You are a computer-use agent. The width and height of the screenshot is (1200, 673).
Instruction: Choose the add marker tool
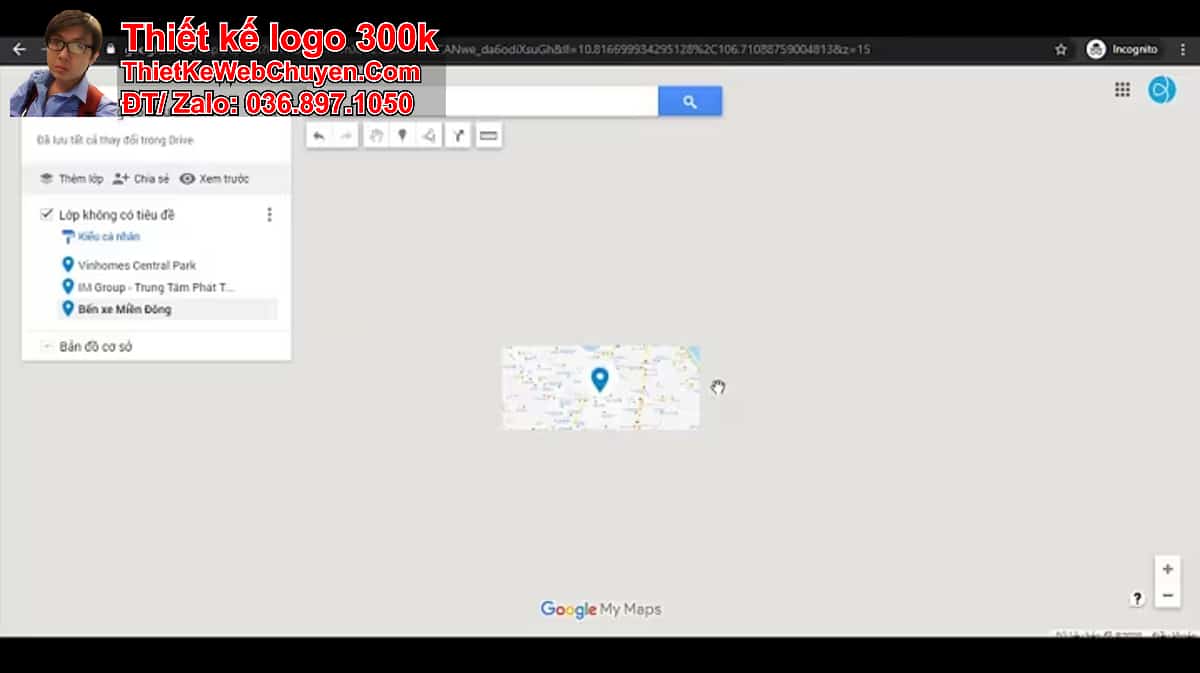point(402,136)
